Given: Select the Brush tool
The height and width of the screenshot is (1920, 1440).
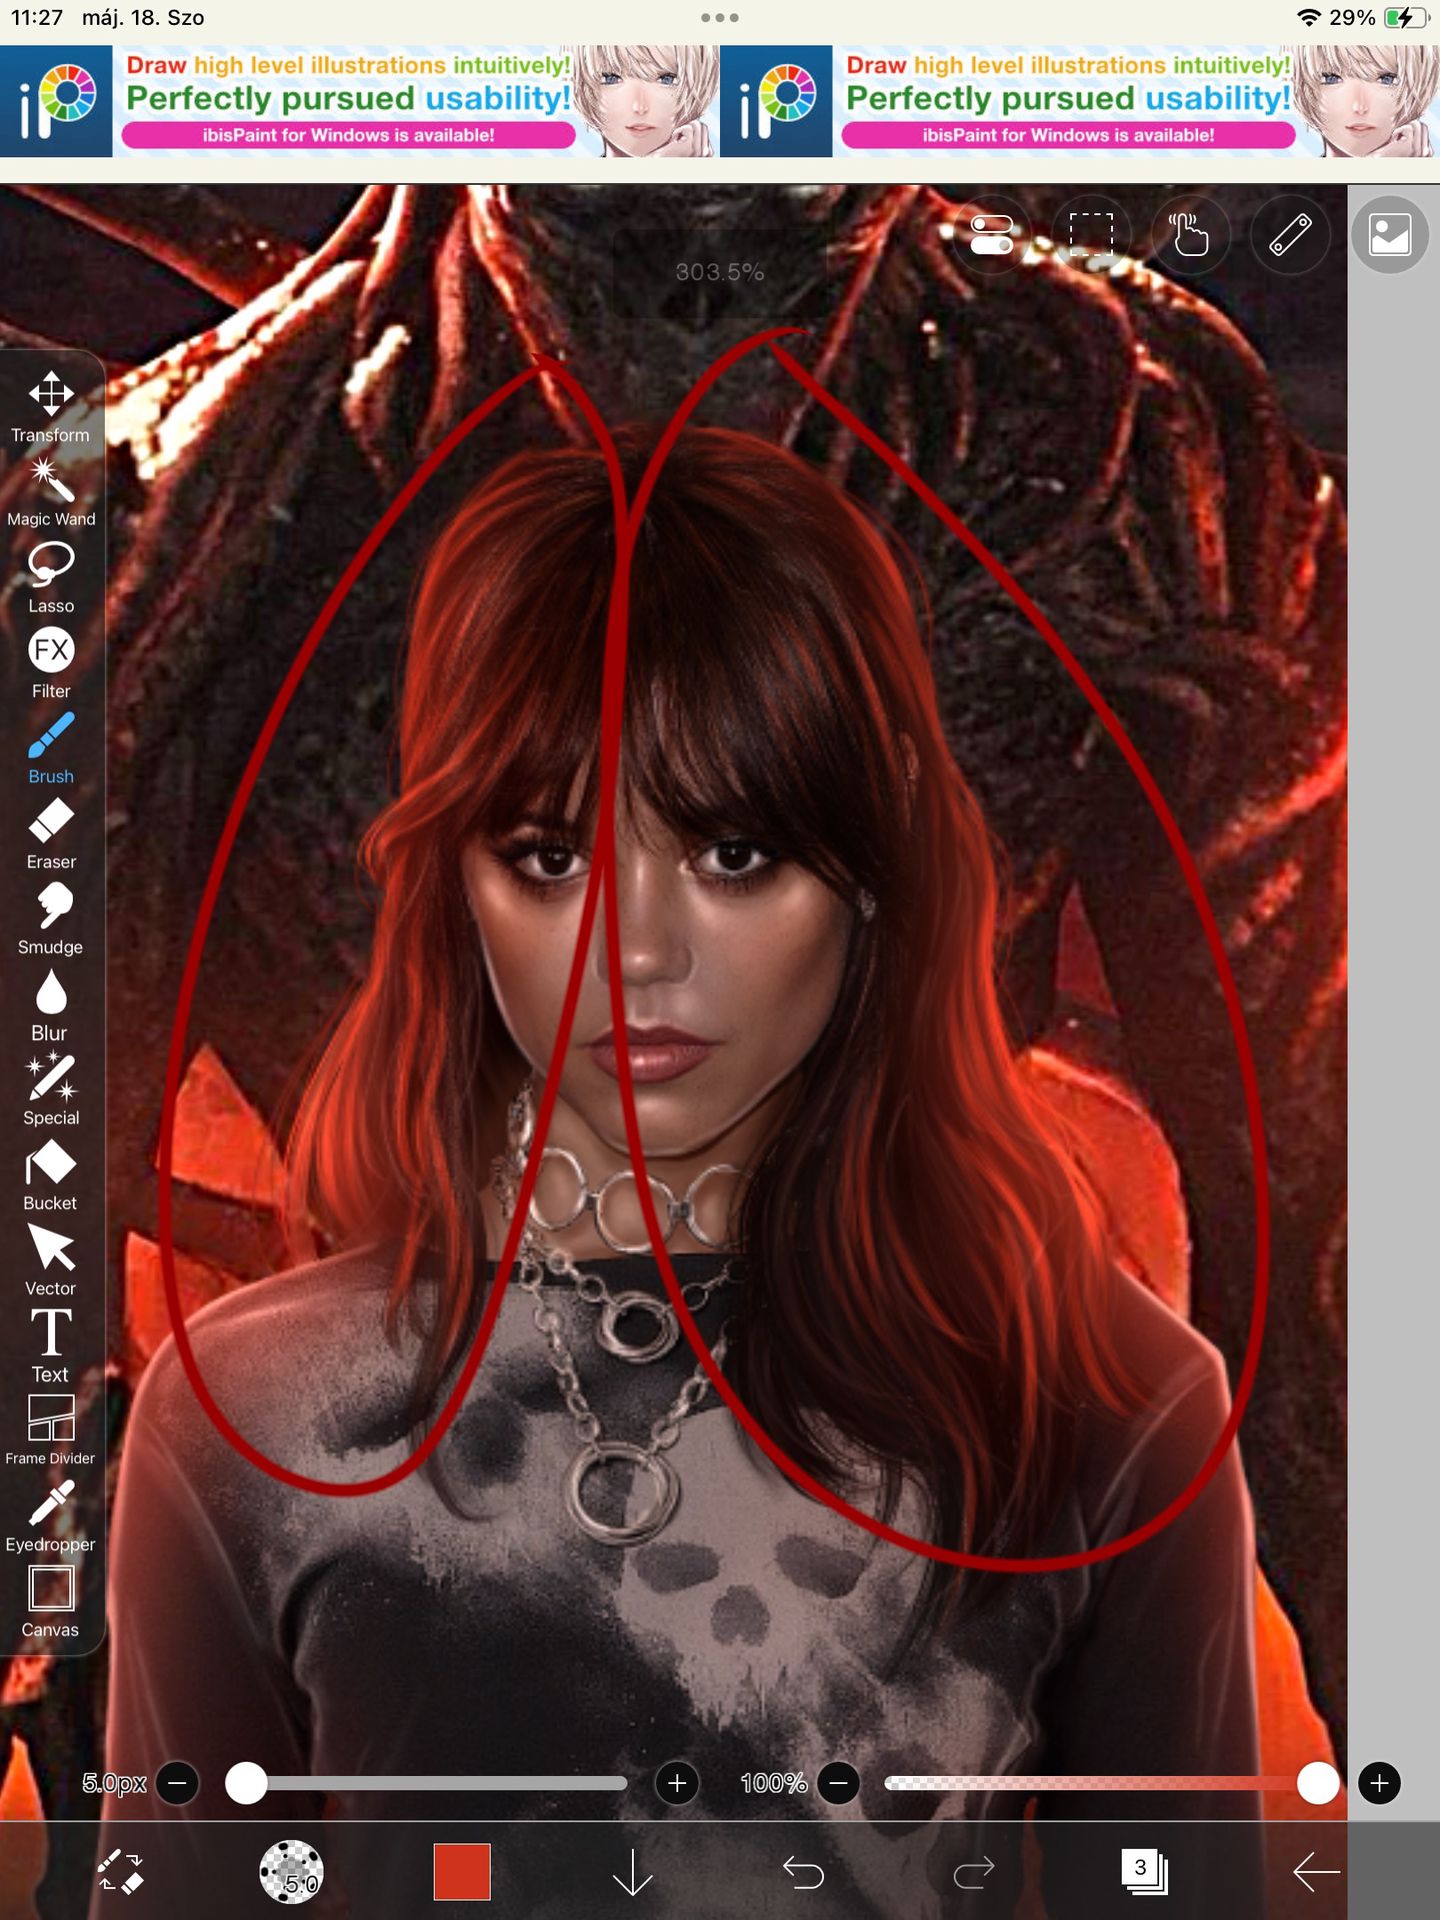Looking at the screenshot, I should pyautogui.click(x=50, y=748).
